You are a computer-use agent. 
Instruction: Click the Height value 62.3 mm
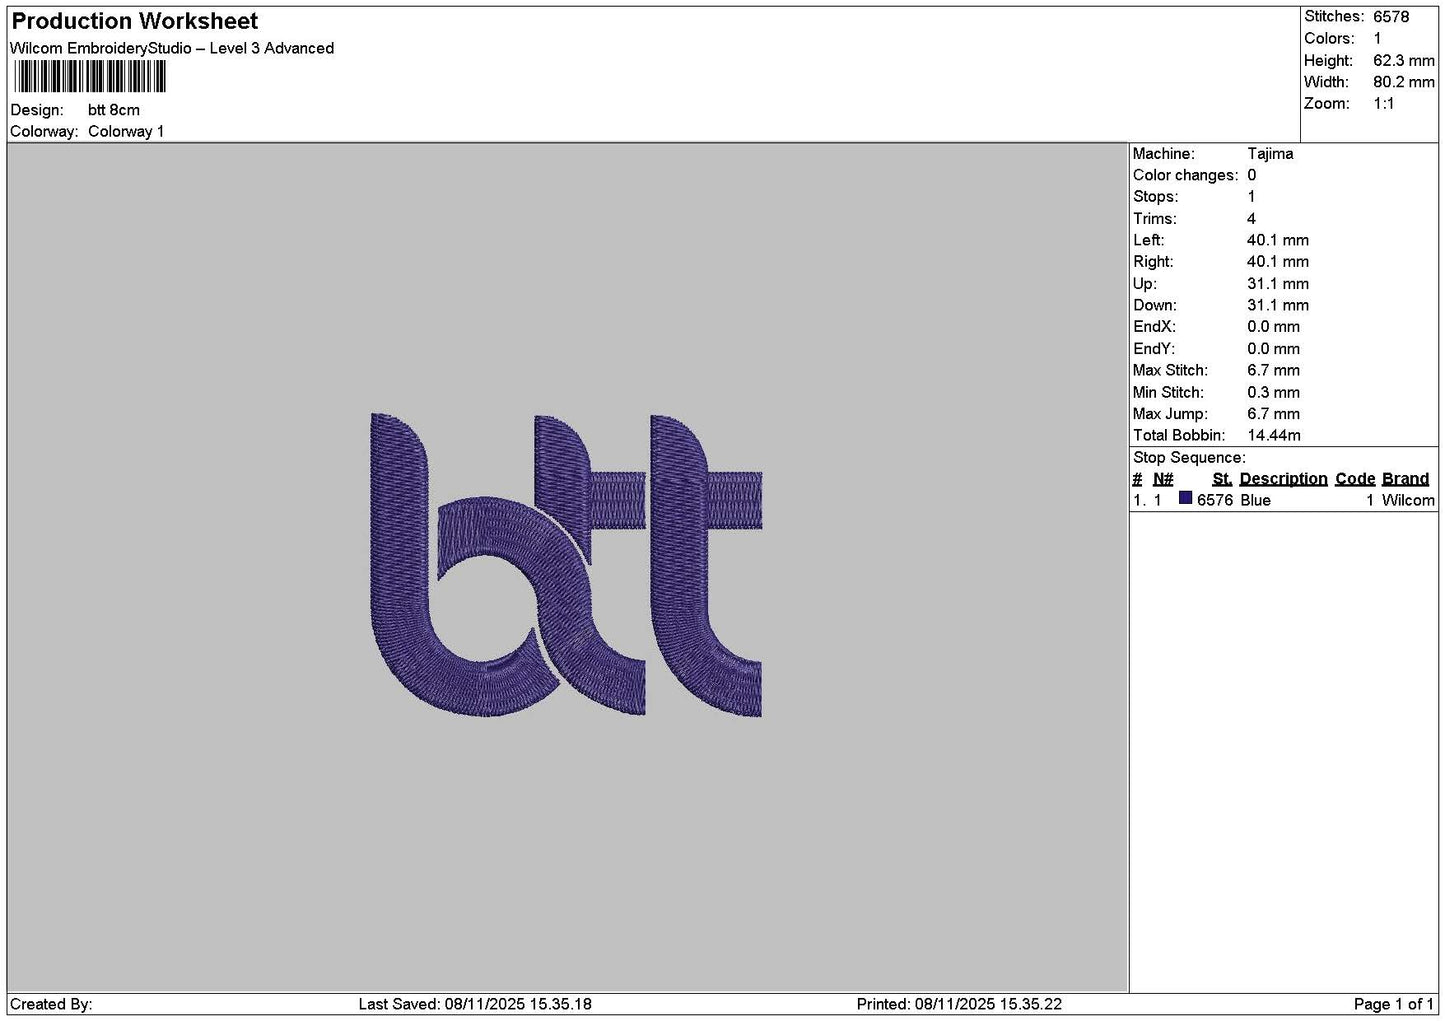point(1403,61)
